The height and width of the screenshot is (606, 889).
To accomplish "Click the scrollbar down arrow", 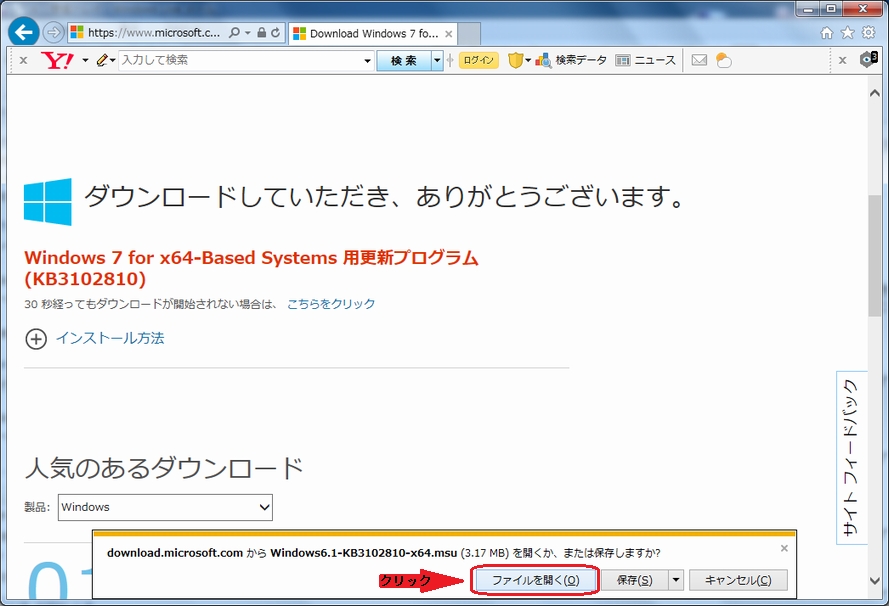I will (x=874, y=580).
